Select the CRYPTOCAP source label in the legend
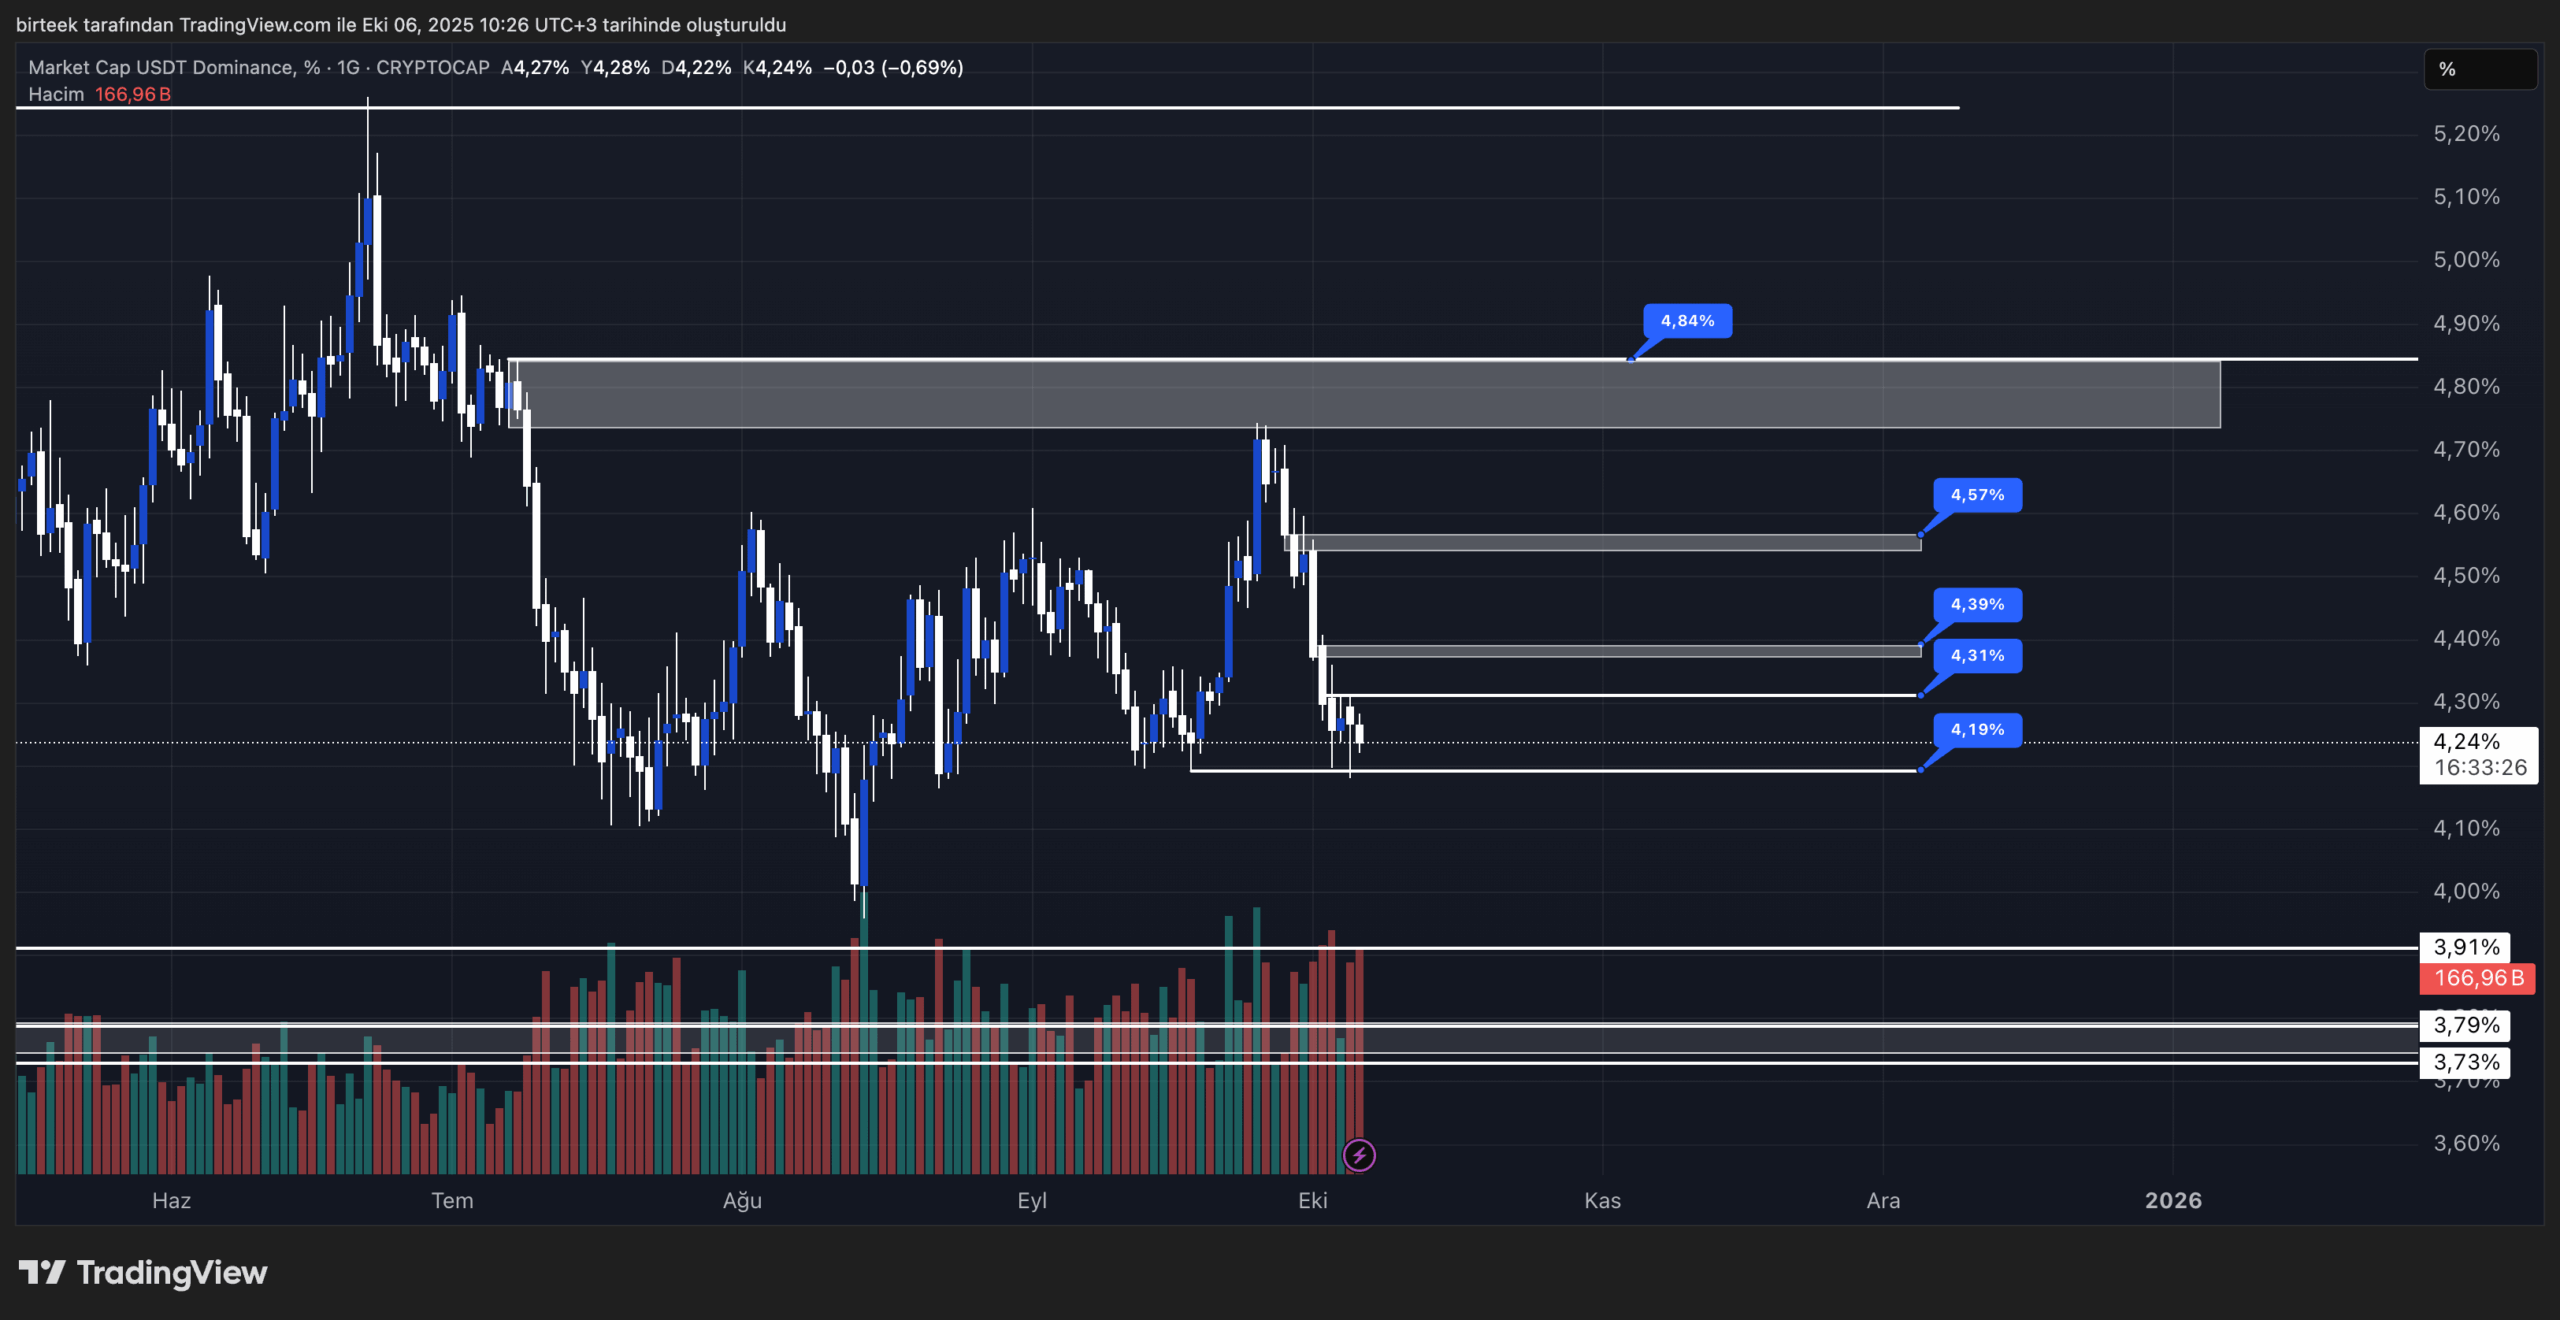The image size is (2560, 1320). tap(430, 68)
